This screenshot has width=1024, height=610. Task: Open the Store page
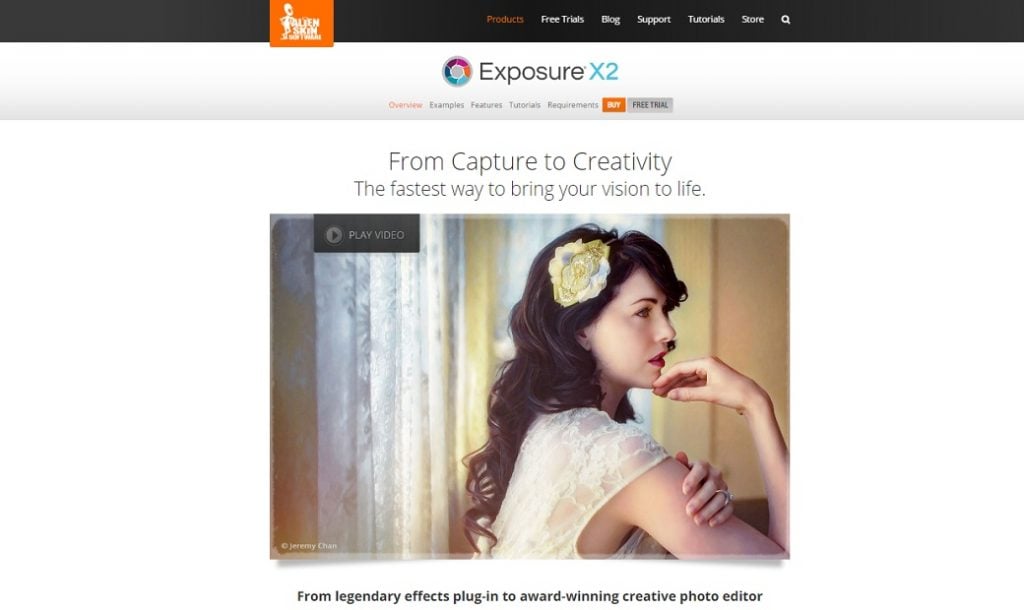click(x=753, y=19)
